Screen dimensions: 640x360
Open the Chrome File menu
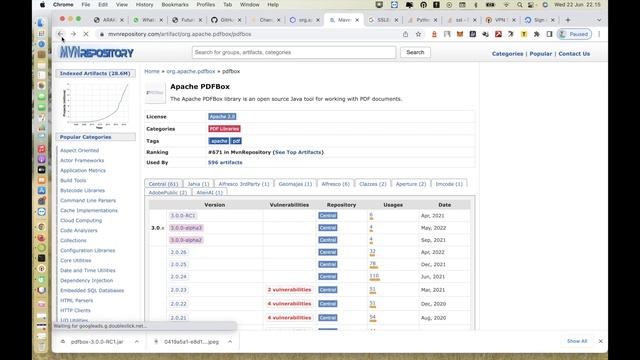click(86, 4)
